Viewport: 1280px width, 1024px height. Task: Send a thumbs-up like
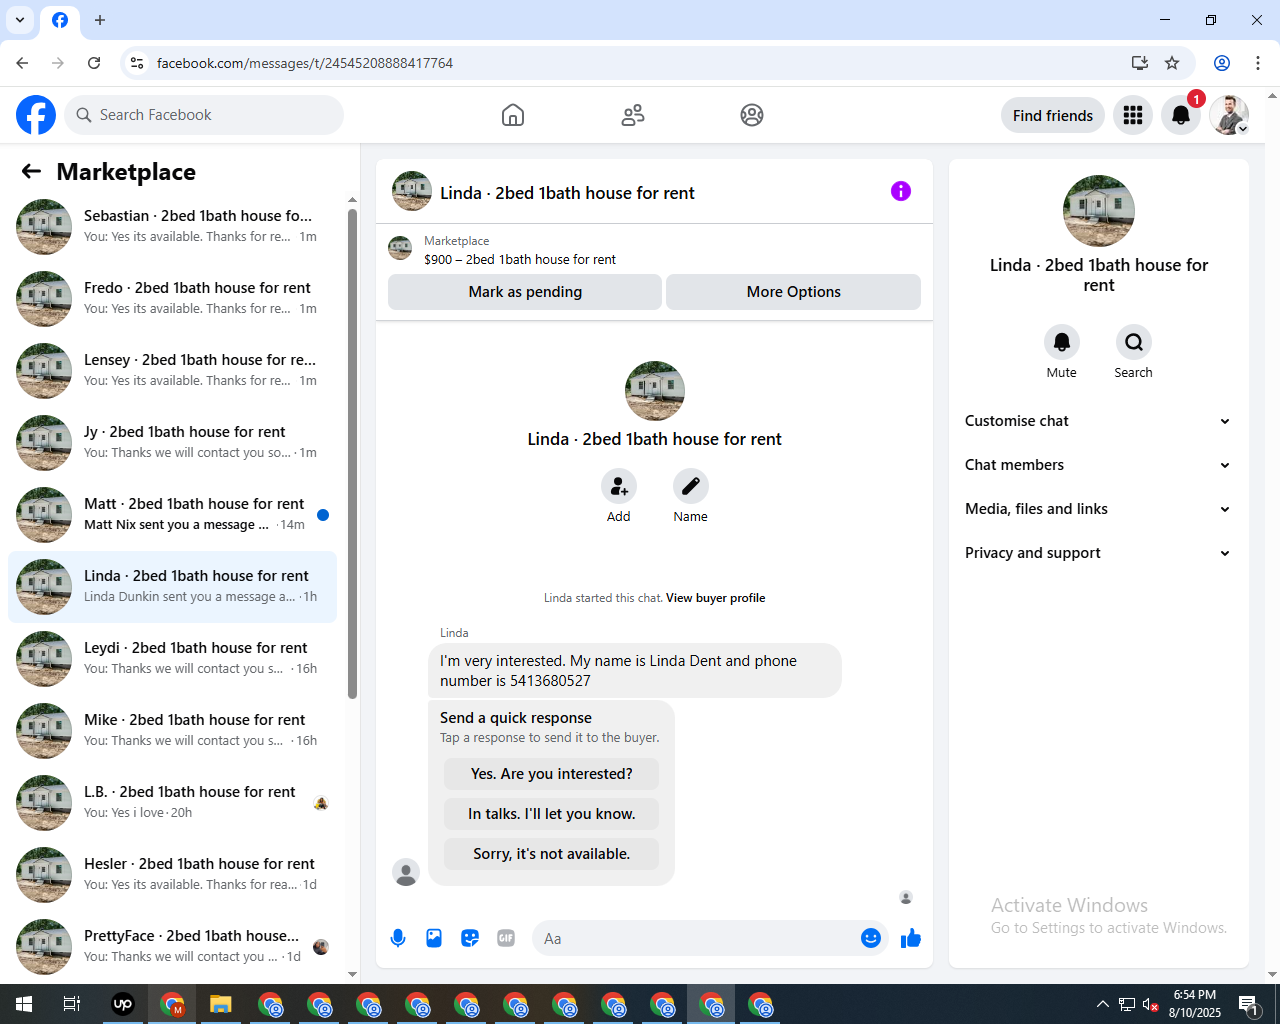911,938
